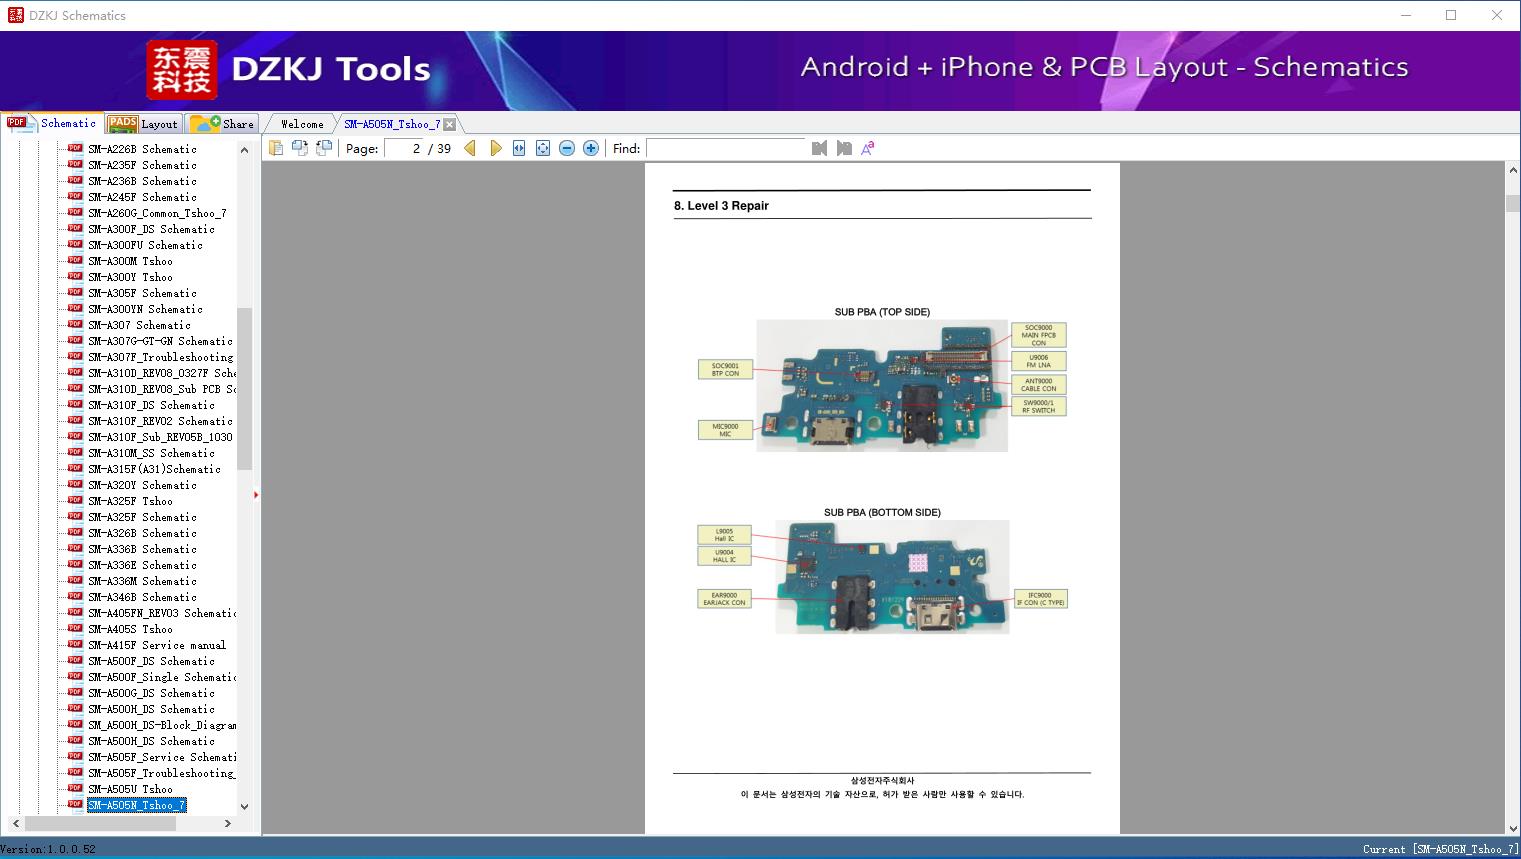The image size is (1521, 859).
Task: Fit whole page in view
Action: pos(543,148)
